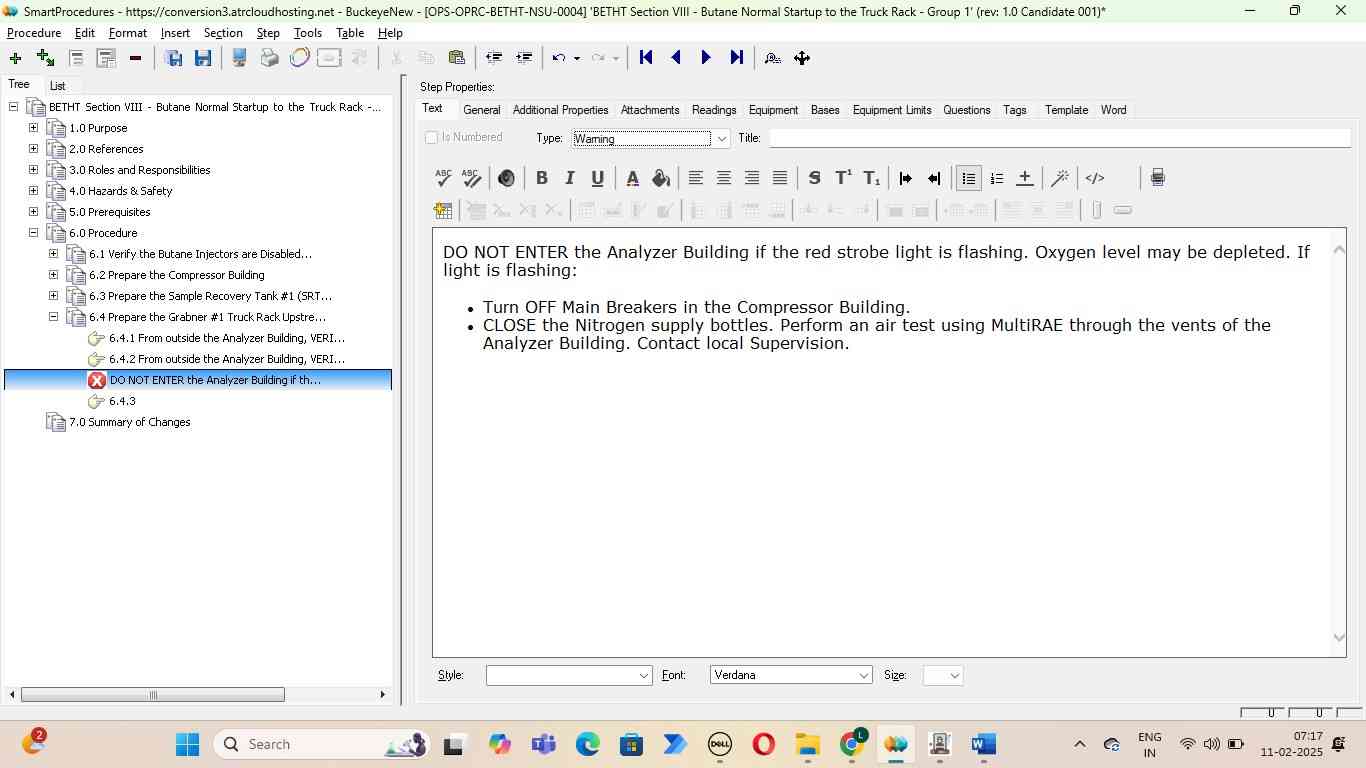
Task: Open the fill color bucket
Action: 661,178
